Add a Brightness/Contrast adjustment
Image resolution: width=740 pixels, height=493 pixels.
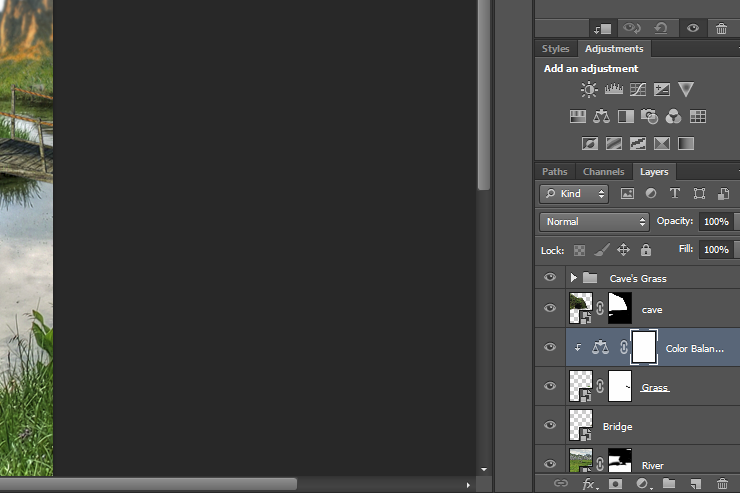pos(589,89)
